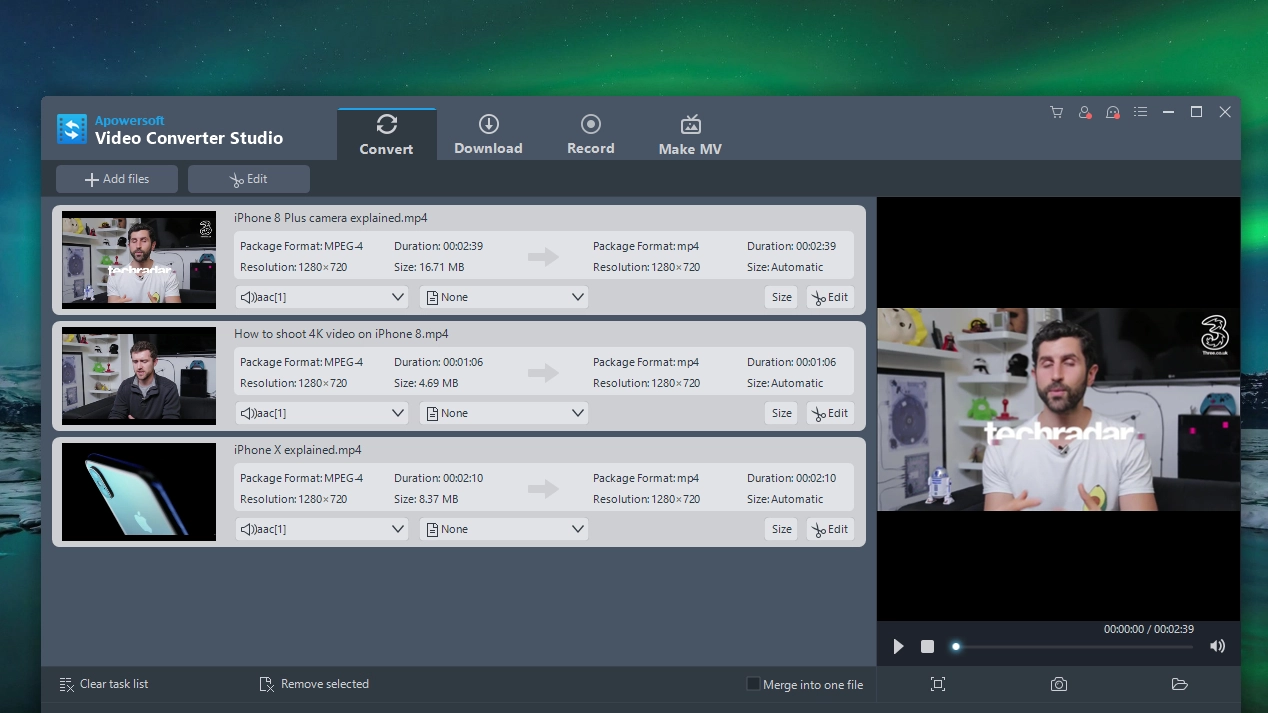
Task: Click the top toolbar Edit button
Action: [x=249, y=179]
